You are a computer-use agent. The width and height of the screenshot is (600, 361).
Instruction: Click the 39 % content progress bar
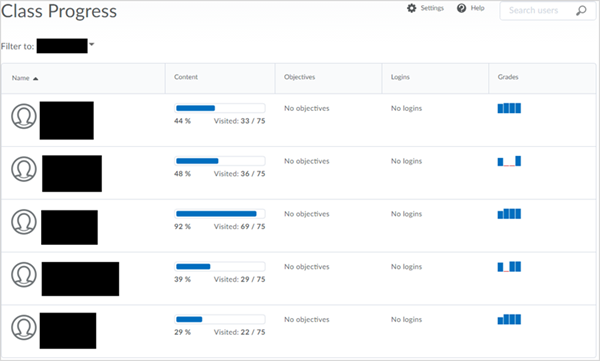[x=220, y=266]
